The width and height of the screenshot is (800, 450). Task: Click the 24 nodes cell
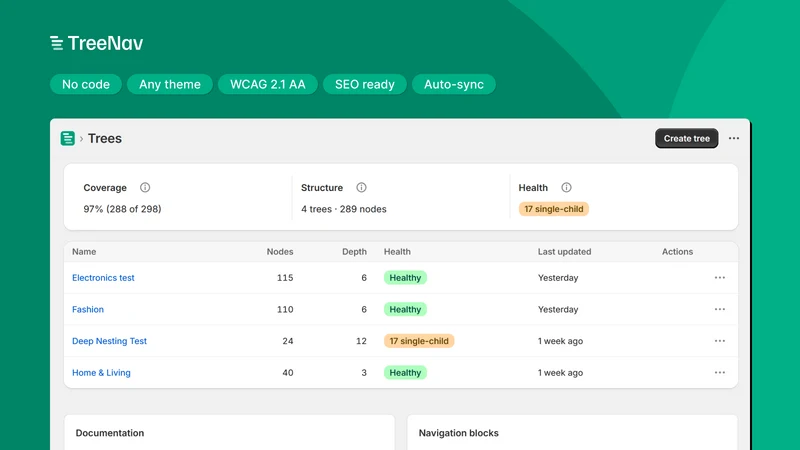coord(288,341)
